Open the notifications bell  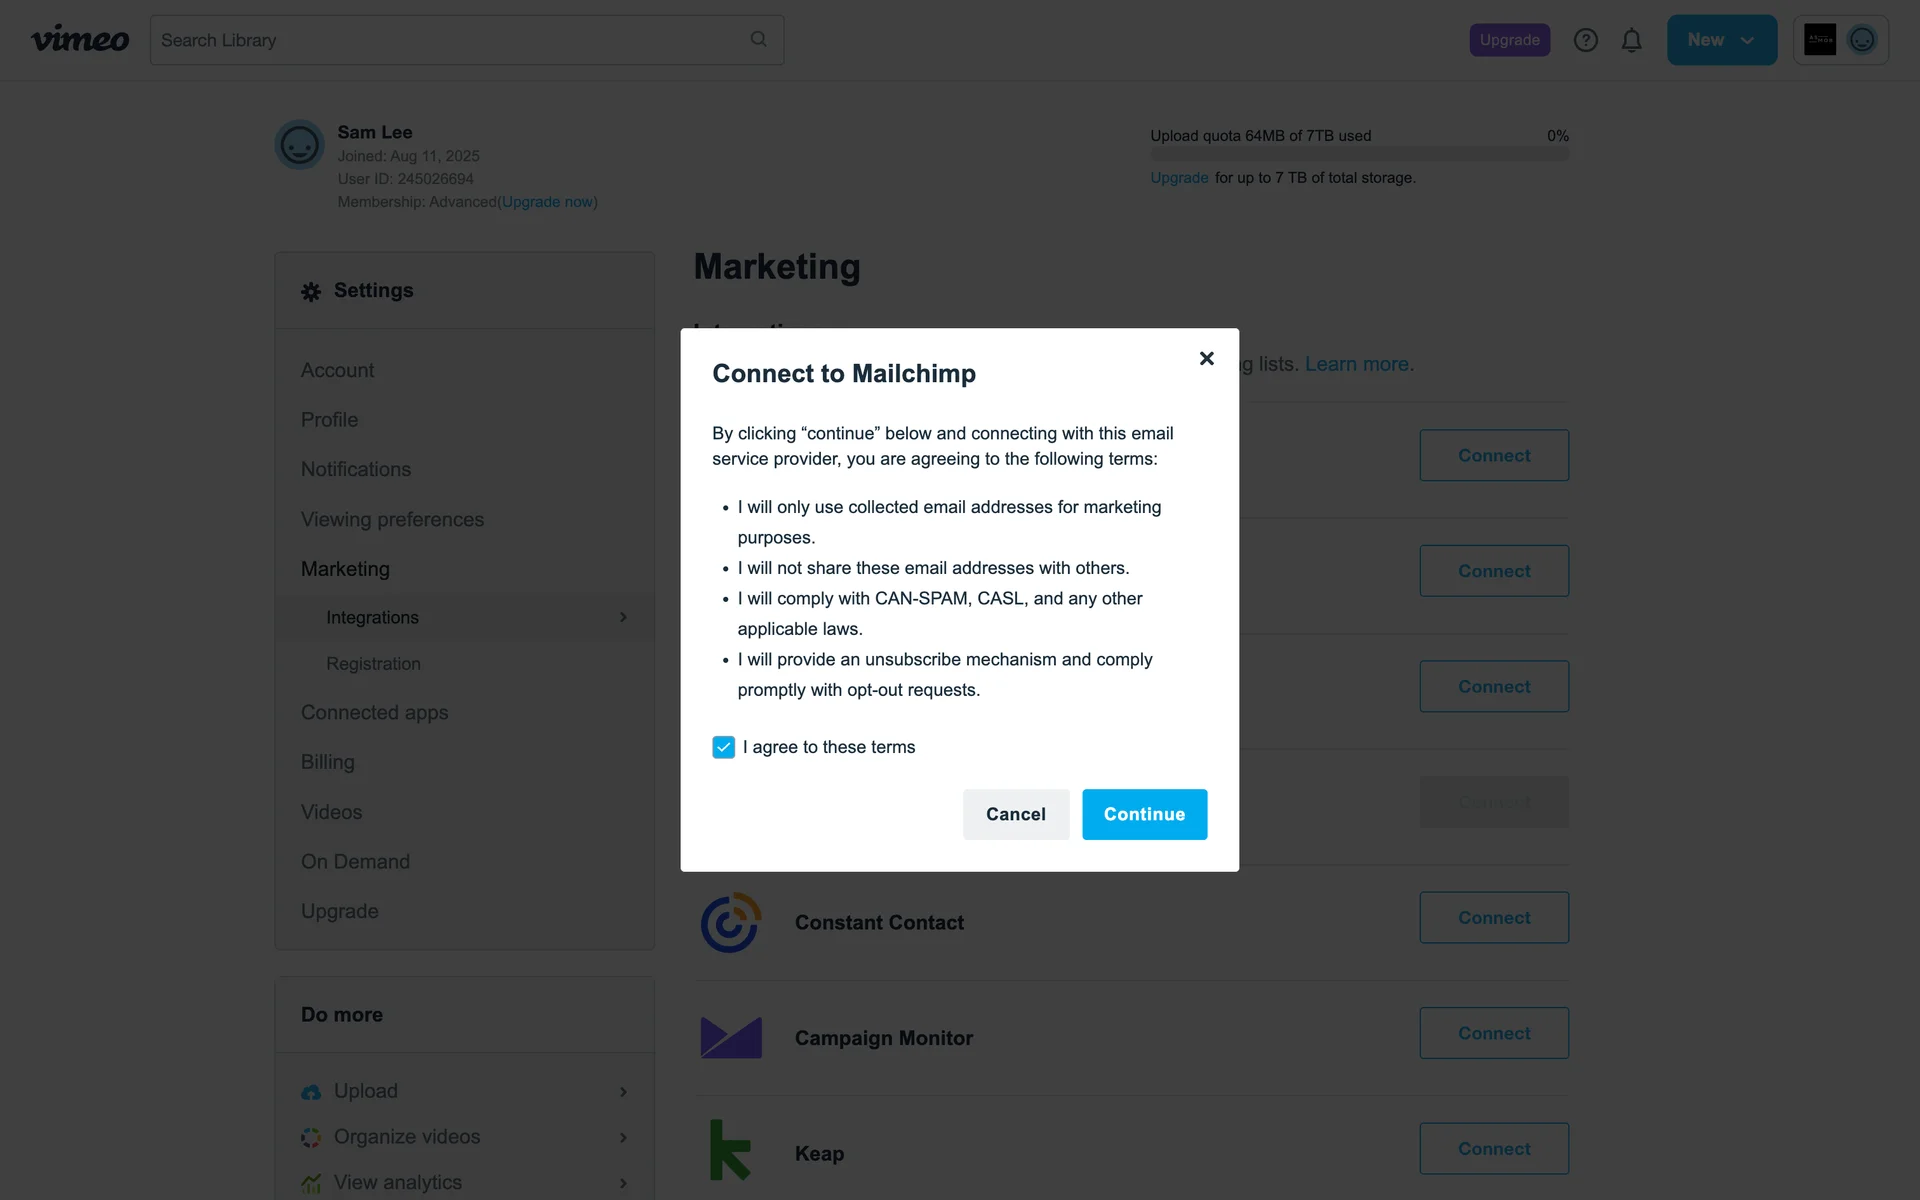click(1631, 40)
